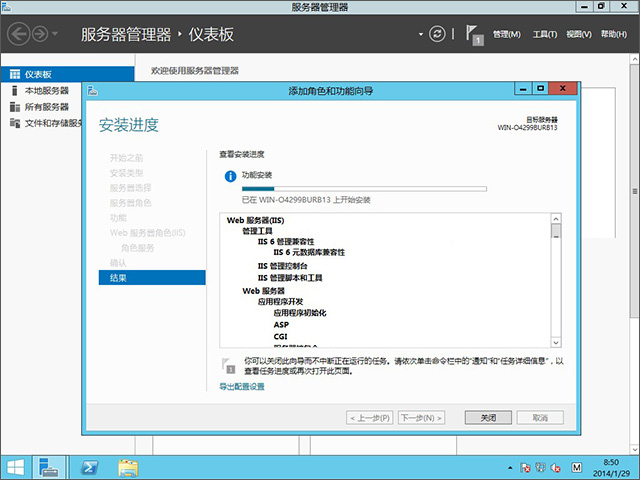640x480 pixels.
Task: Click the install list scroll up arrow
Action: point(556,218)
